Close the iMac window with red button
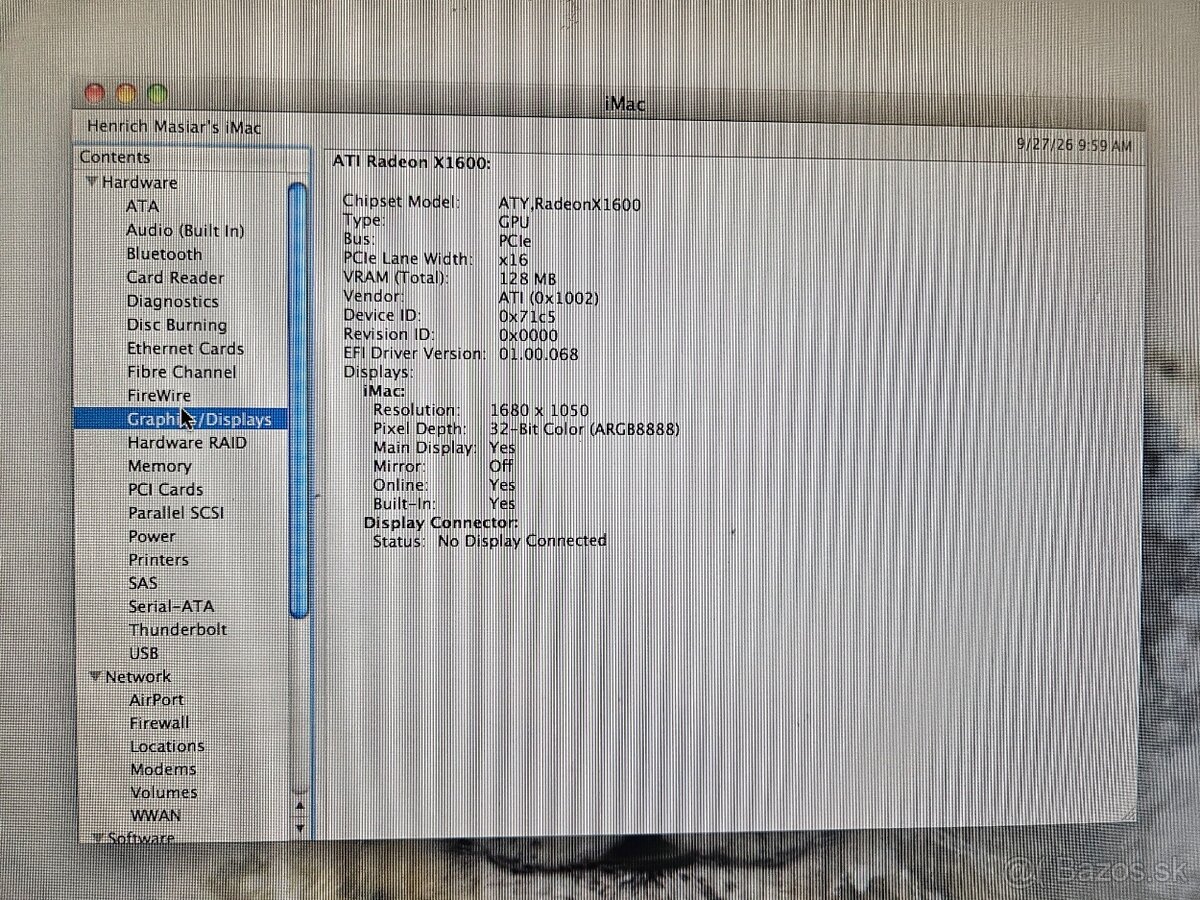This screenshot has width=1200, height=900. [94, 94]
